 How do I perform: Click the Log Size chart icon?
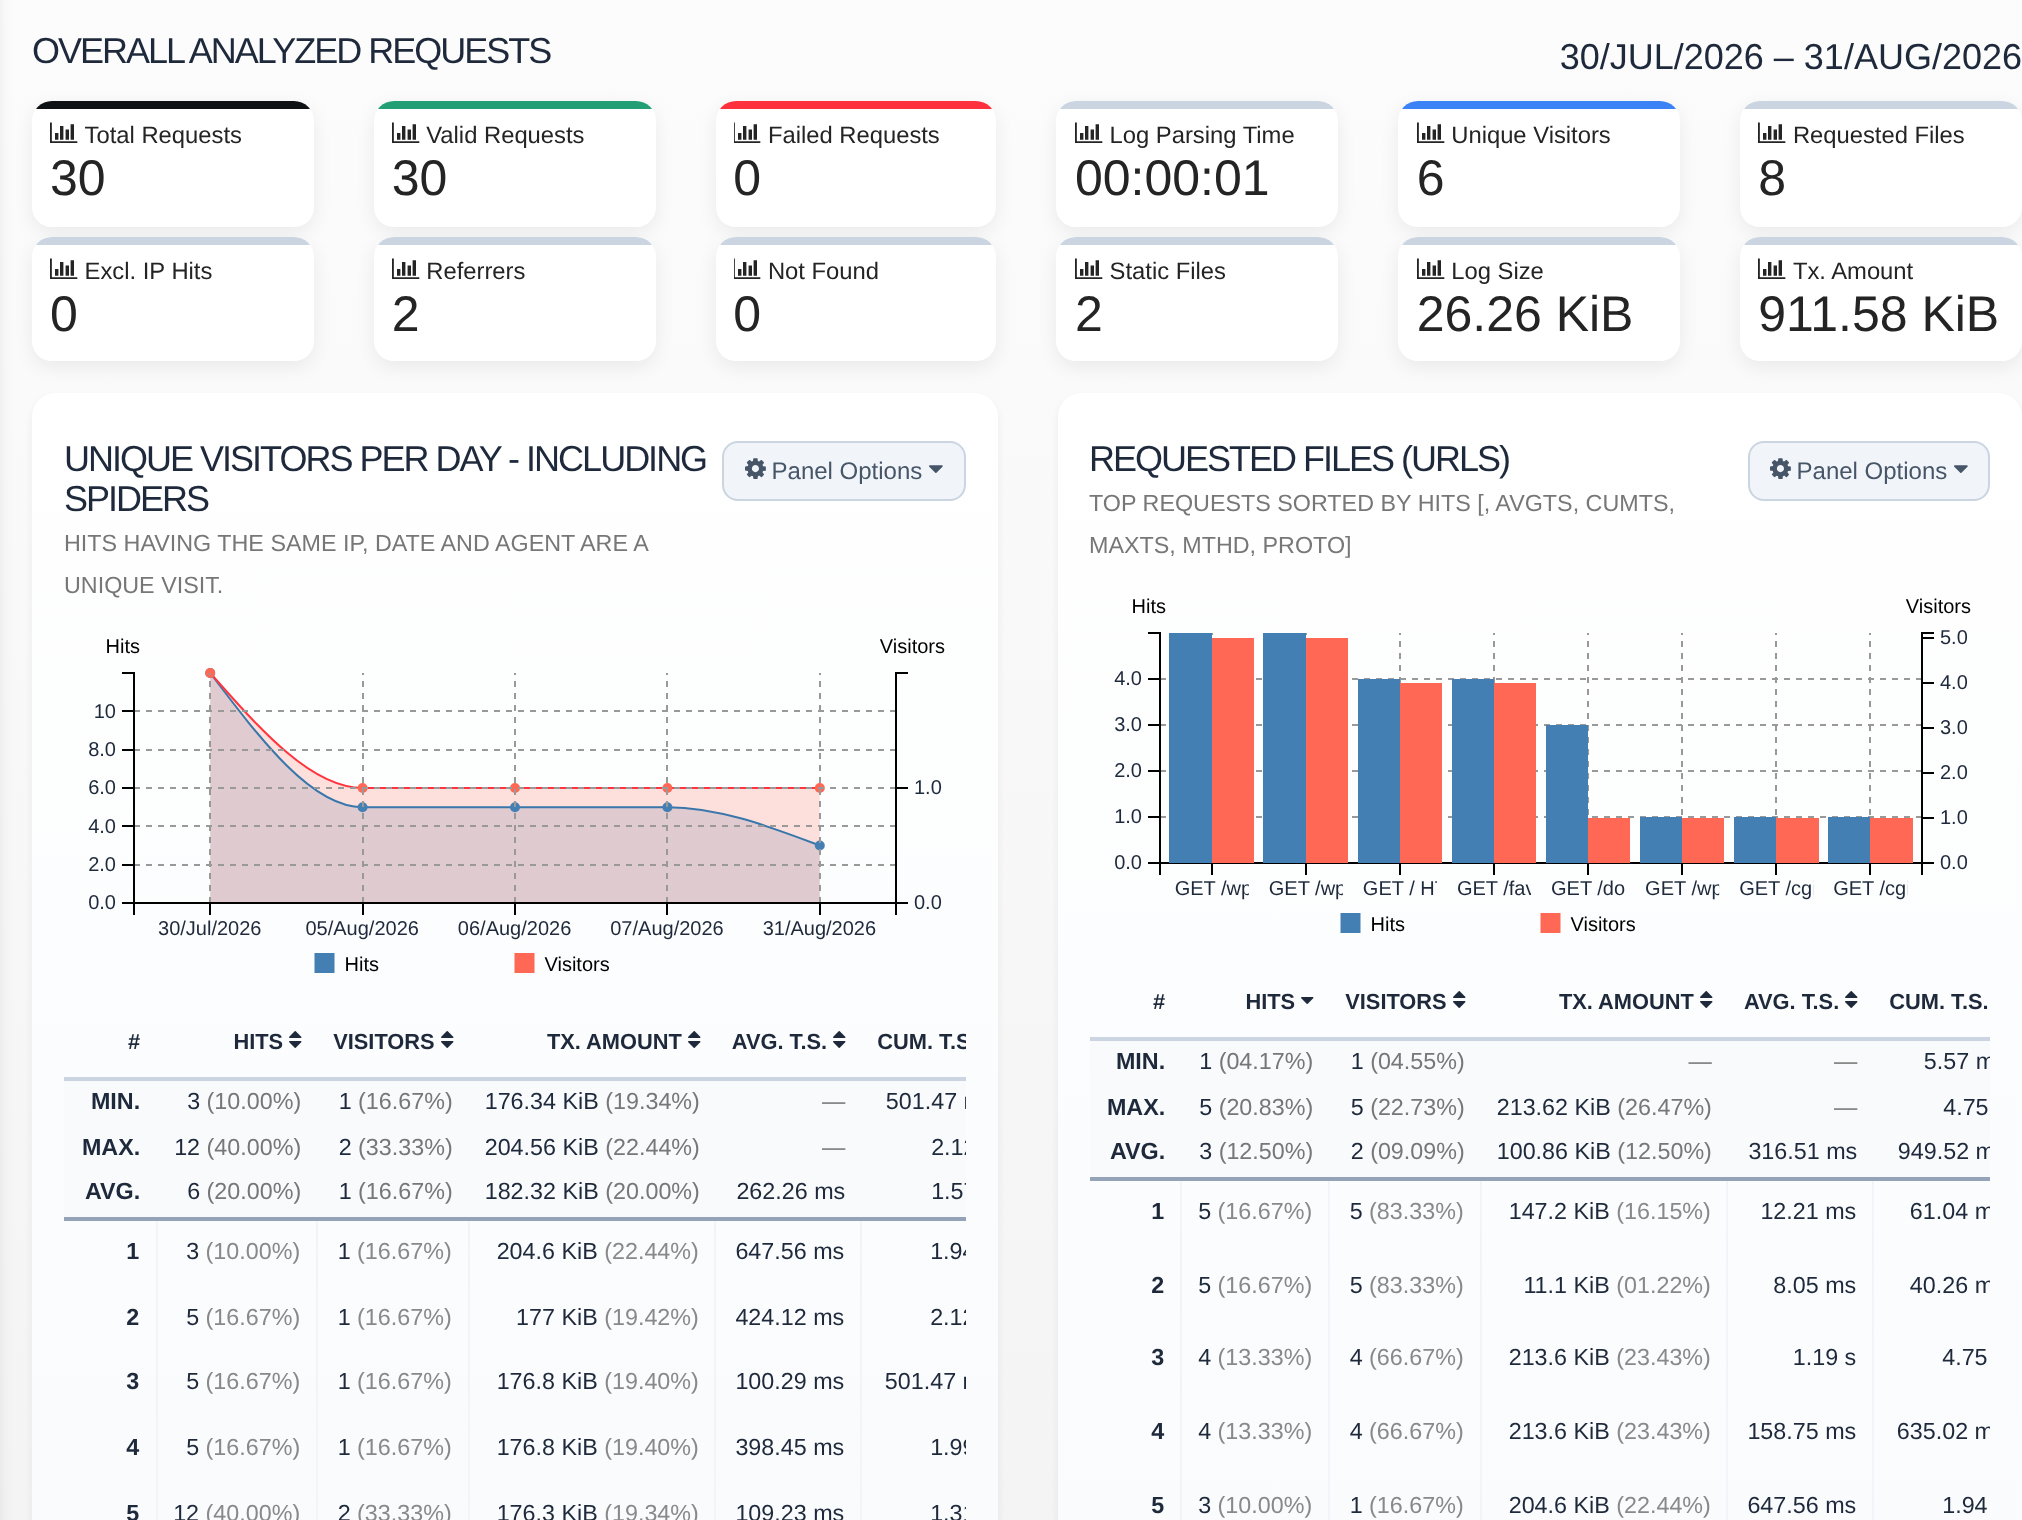click(x=1430, y=269)
